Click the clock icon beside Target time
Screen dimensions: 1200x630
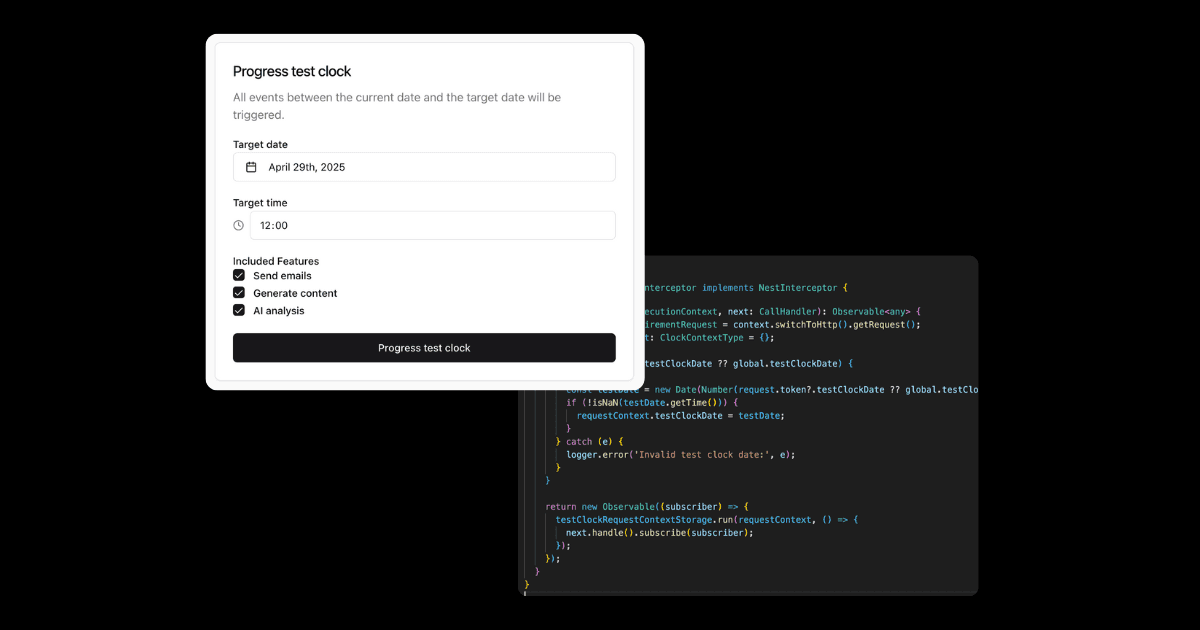click(239, 225)
